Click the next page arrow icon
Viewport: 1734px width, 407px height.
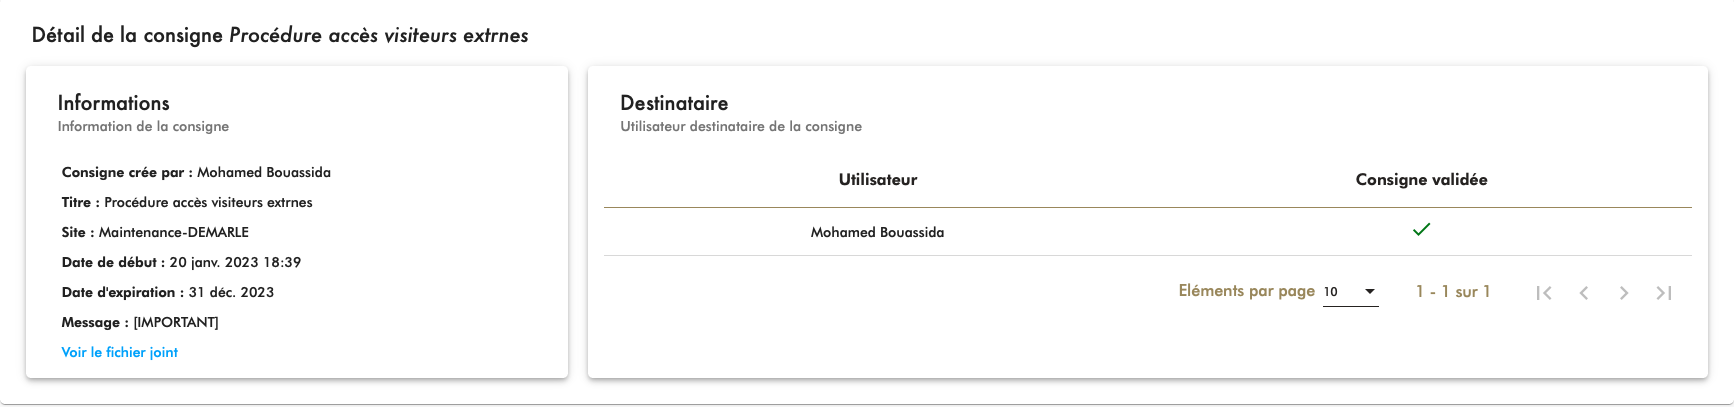[1624, 293]
